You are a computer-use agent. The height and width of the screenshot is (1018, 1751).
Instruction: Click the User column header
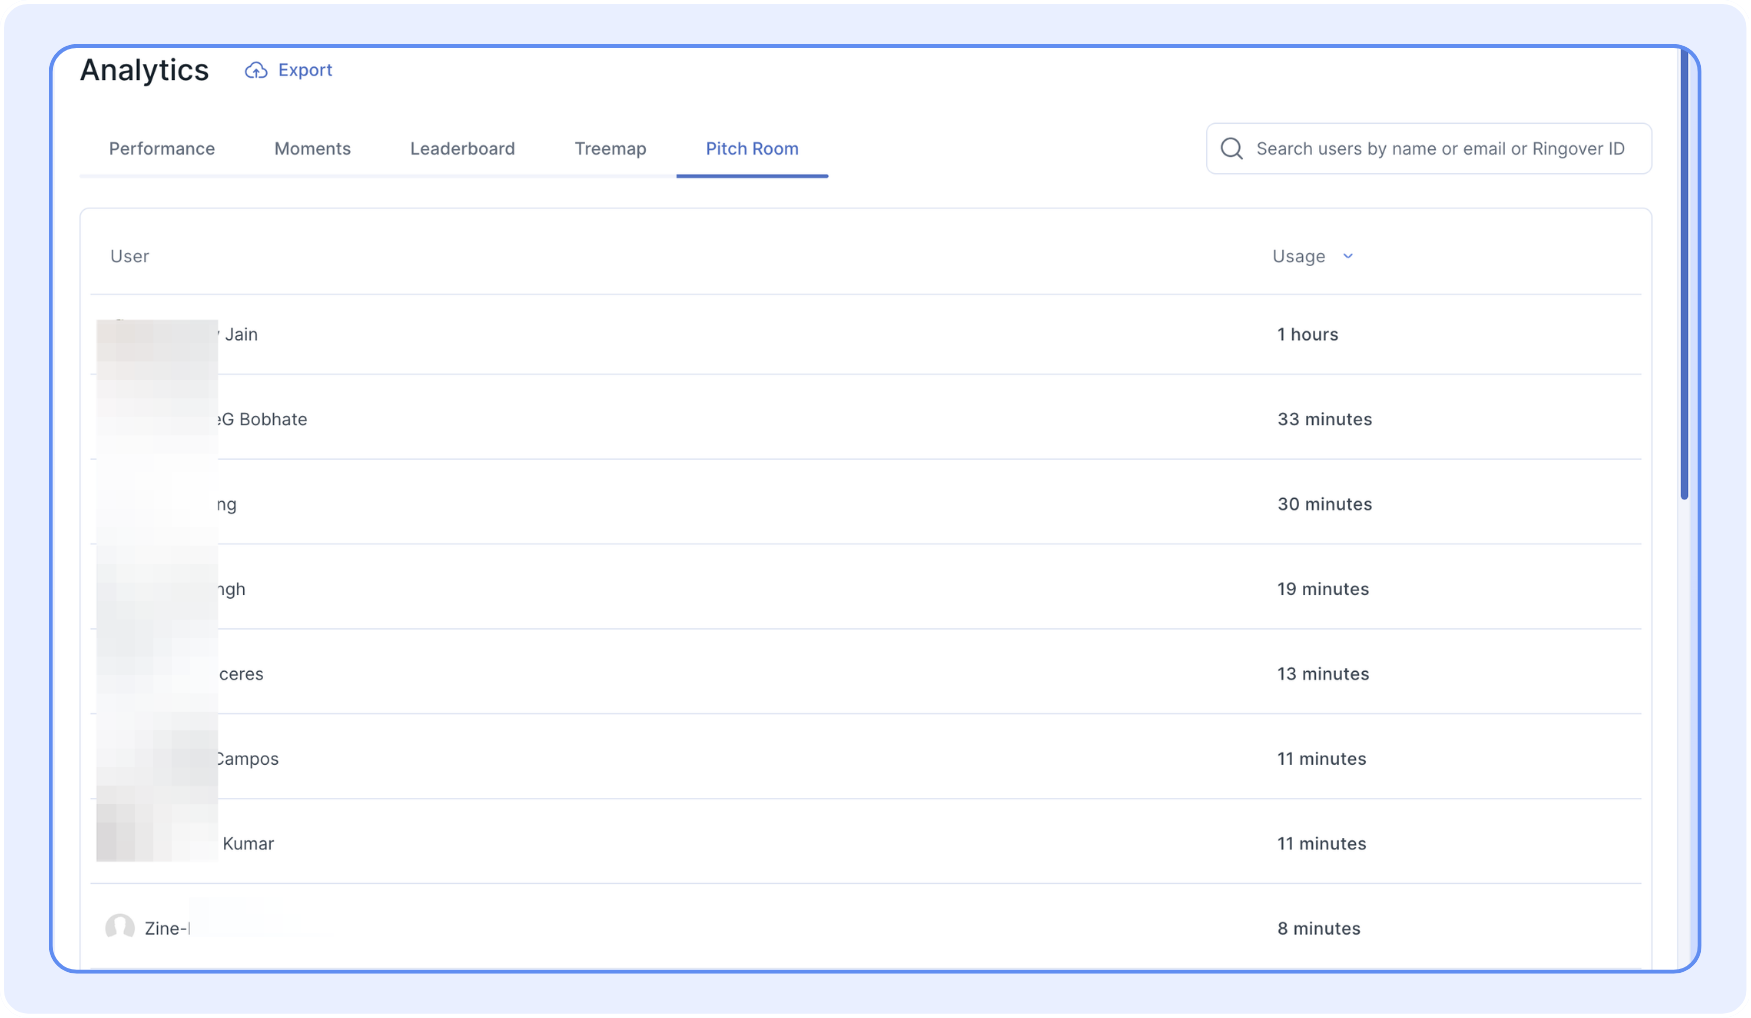click(x=130, y=257)
